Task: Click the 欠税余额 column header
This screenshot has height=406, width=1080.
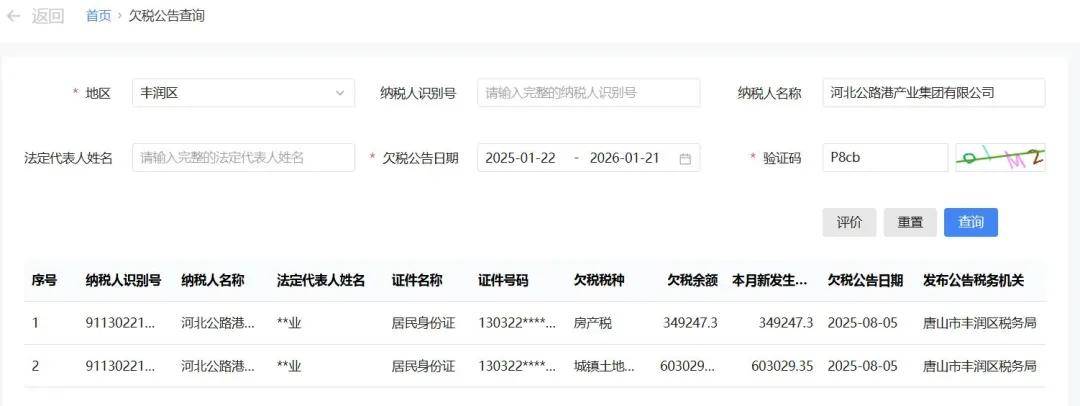Action: [x=692, y=280]
